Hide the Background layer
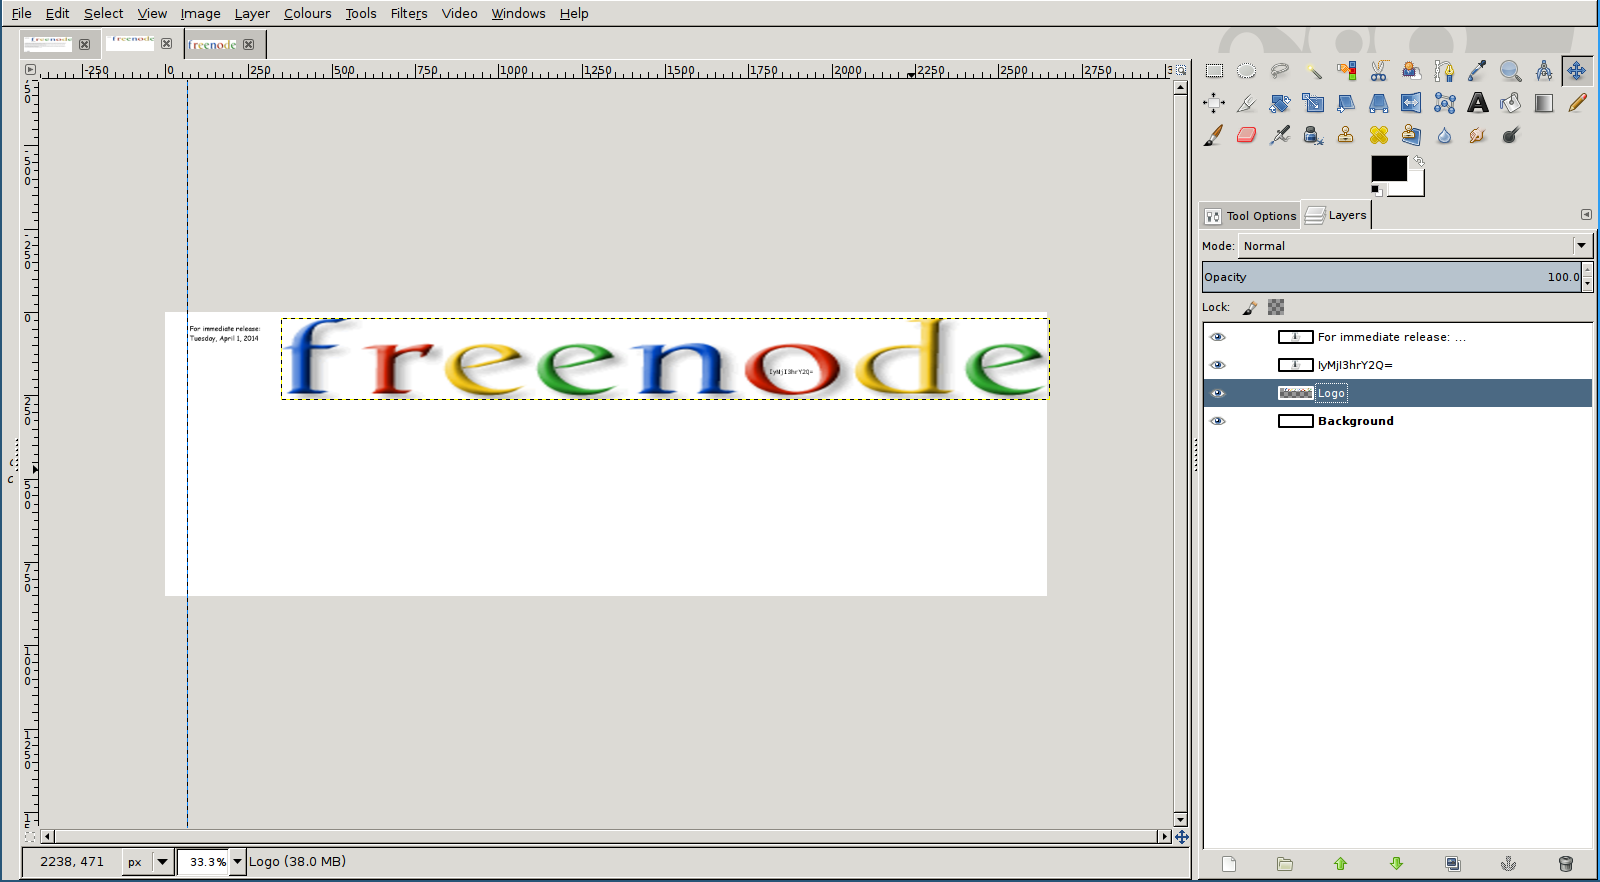Viewport: 1600px width, 882px height. tap(1217, 421)
